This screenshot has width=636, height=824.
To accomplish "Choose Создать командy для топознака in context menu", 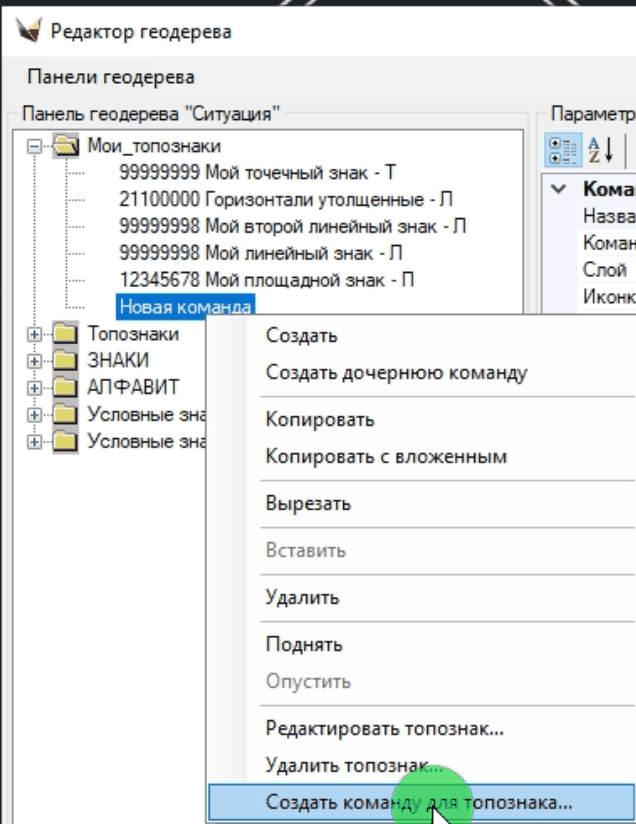I will pyautogui.click(x=419, y=802).
